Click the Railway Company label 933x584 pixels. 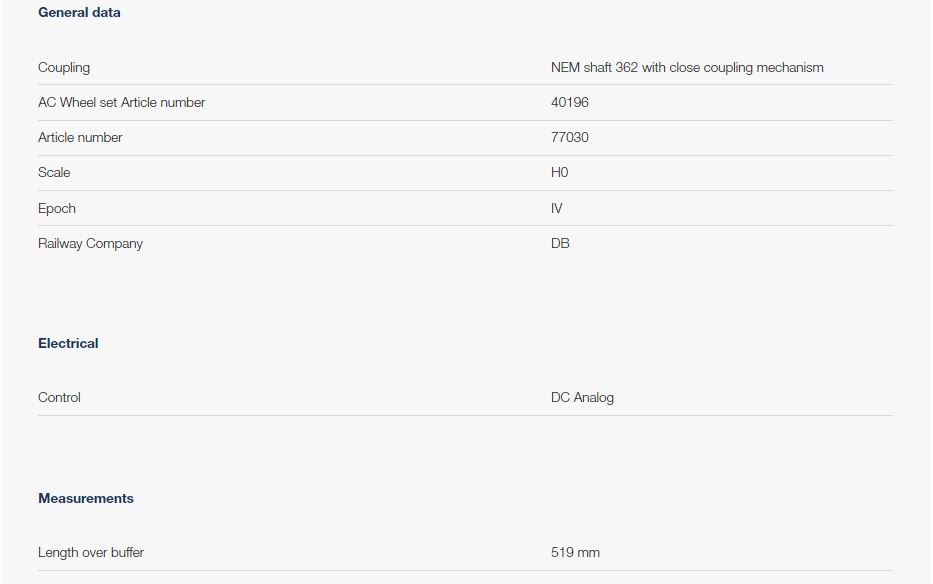(x=90, y=243)
